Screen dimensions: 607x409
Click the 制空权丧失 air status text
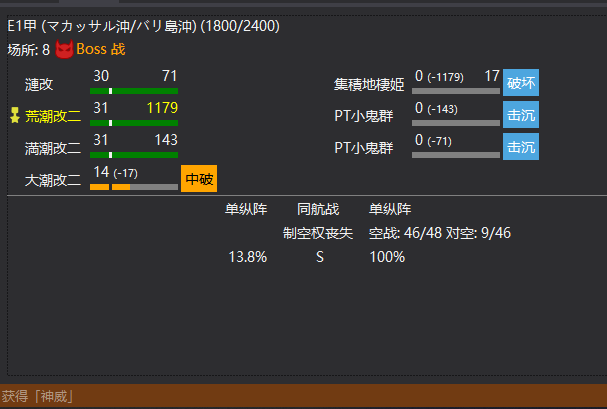pos(318,233)
